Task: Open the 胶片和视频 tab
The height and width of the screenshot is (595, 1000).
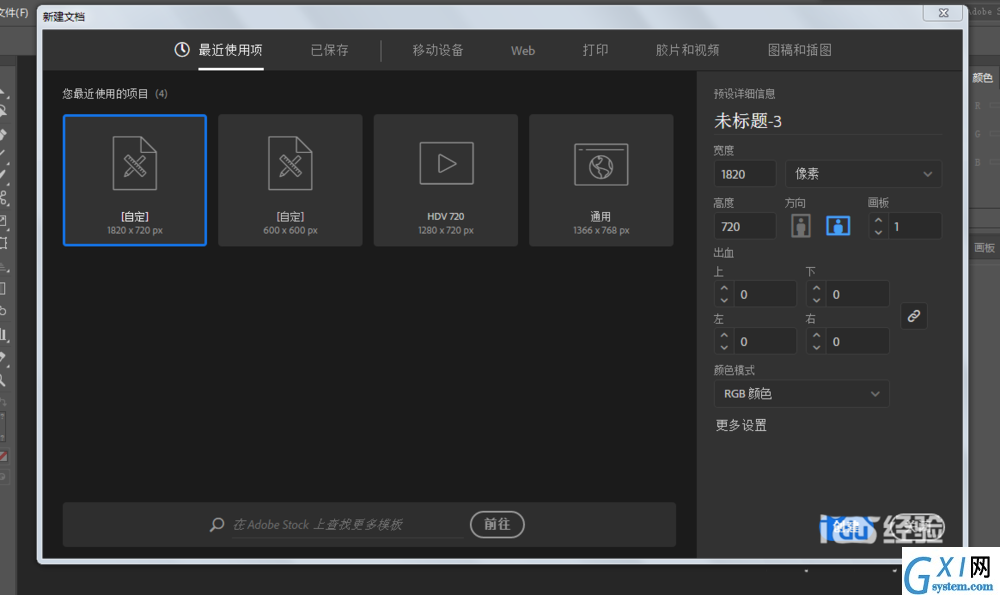Action: tap(687, 50)
